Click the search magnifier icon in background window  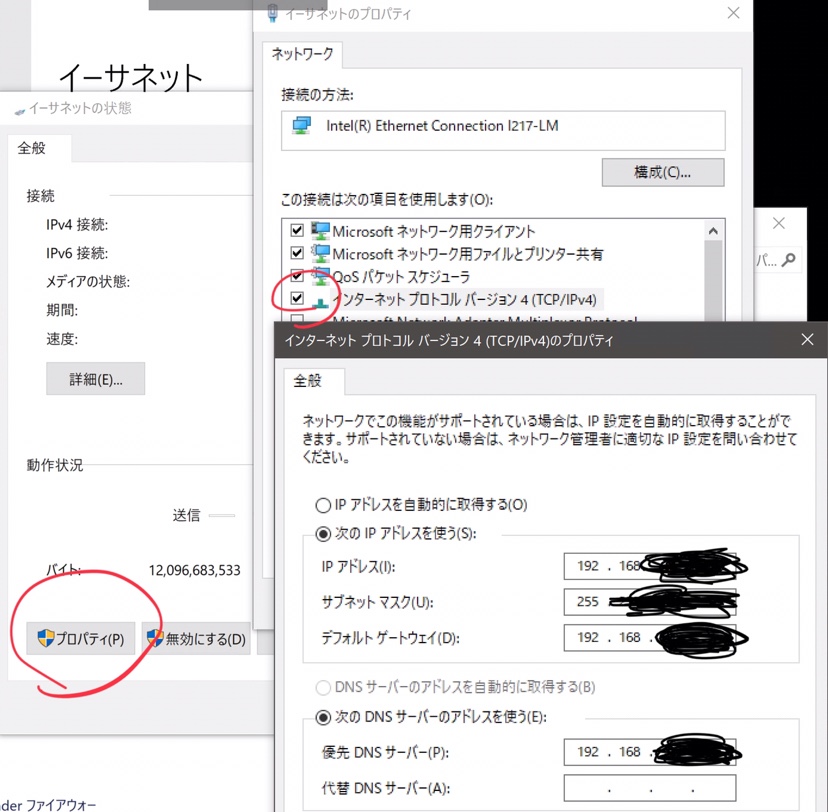click(788, 259)
